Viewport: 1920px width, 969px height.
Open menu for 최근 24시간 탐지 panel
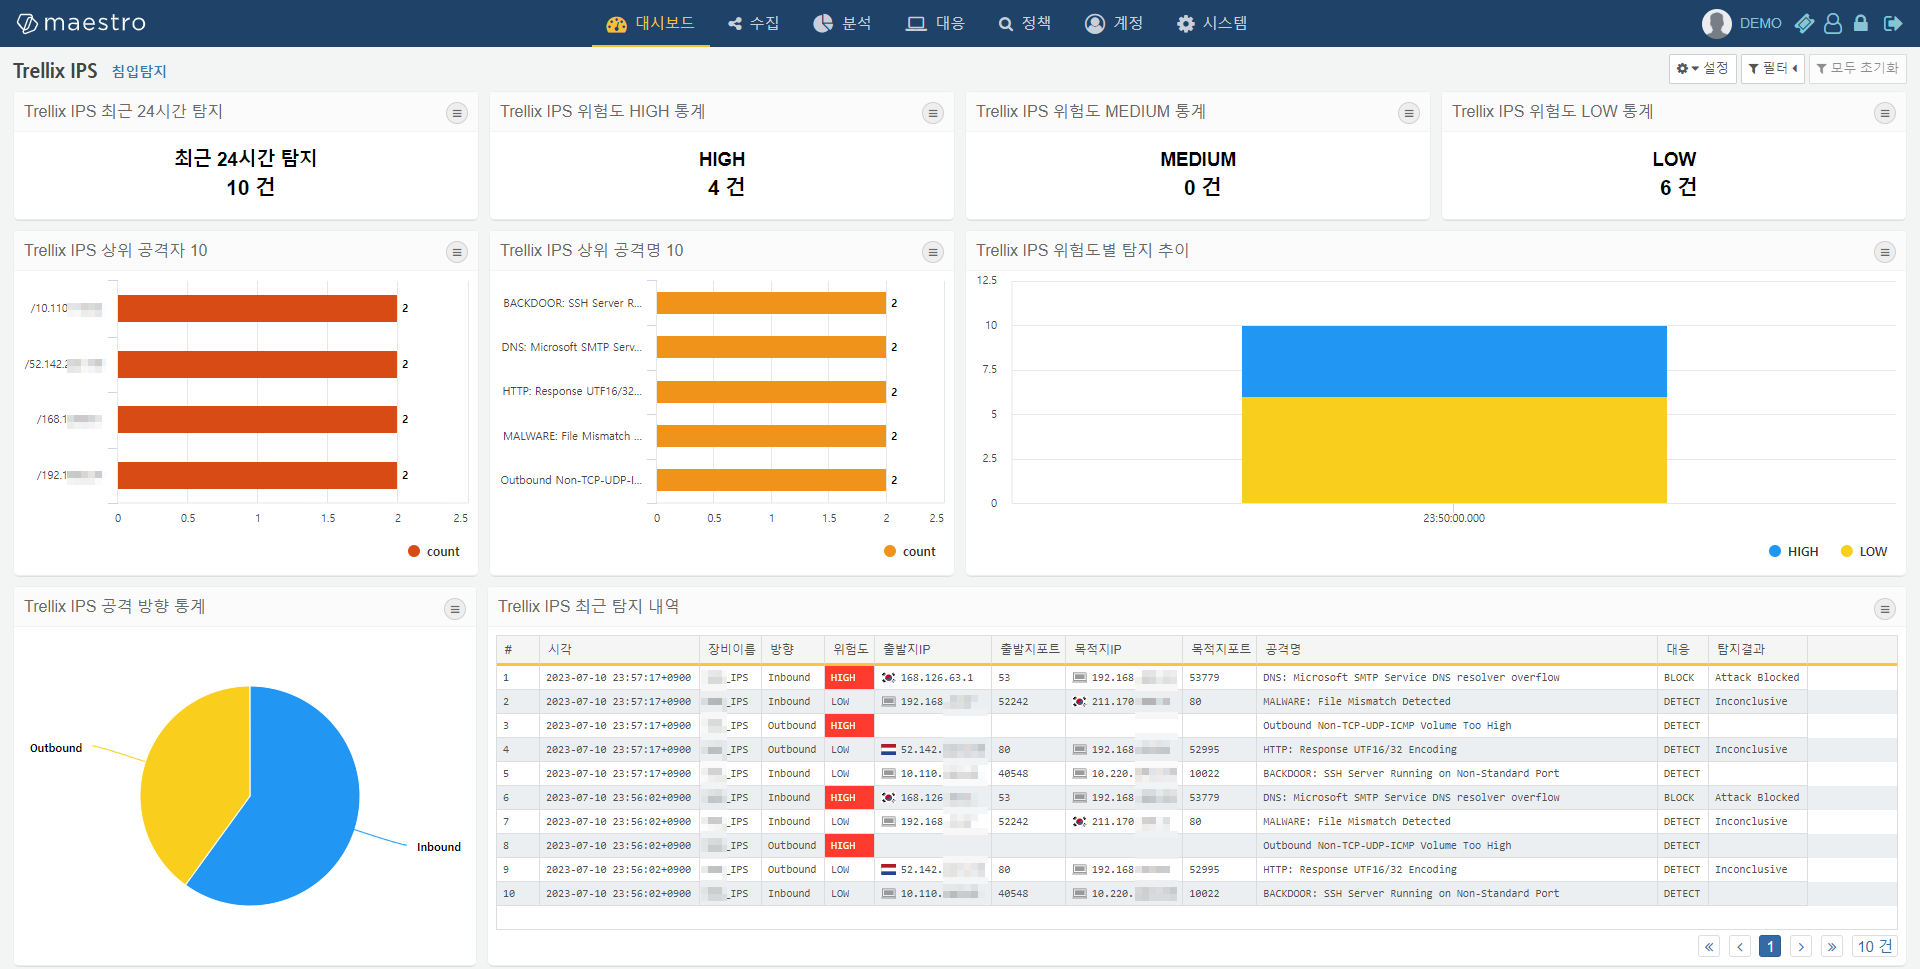click(457, 113)
